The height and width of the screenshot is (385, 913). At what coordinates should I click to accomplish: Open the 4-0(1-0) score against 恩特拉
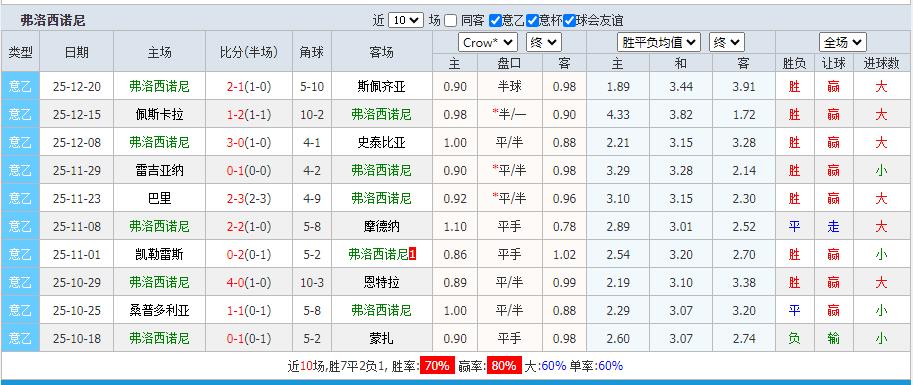tap(249, 282)
